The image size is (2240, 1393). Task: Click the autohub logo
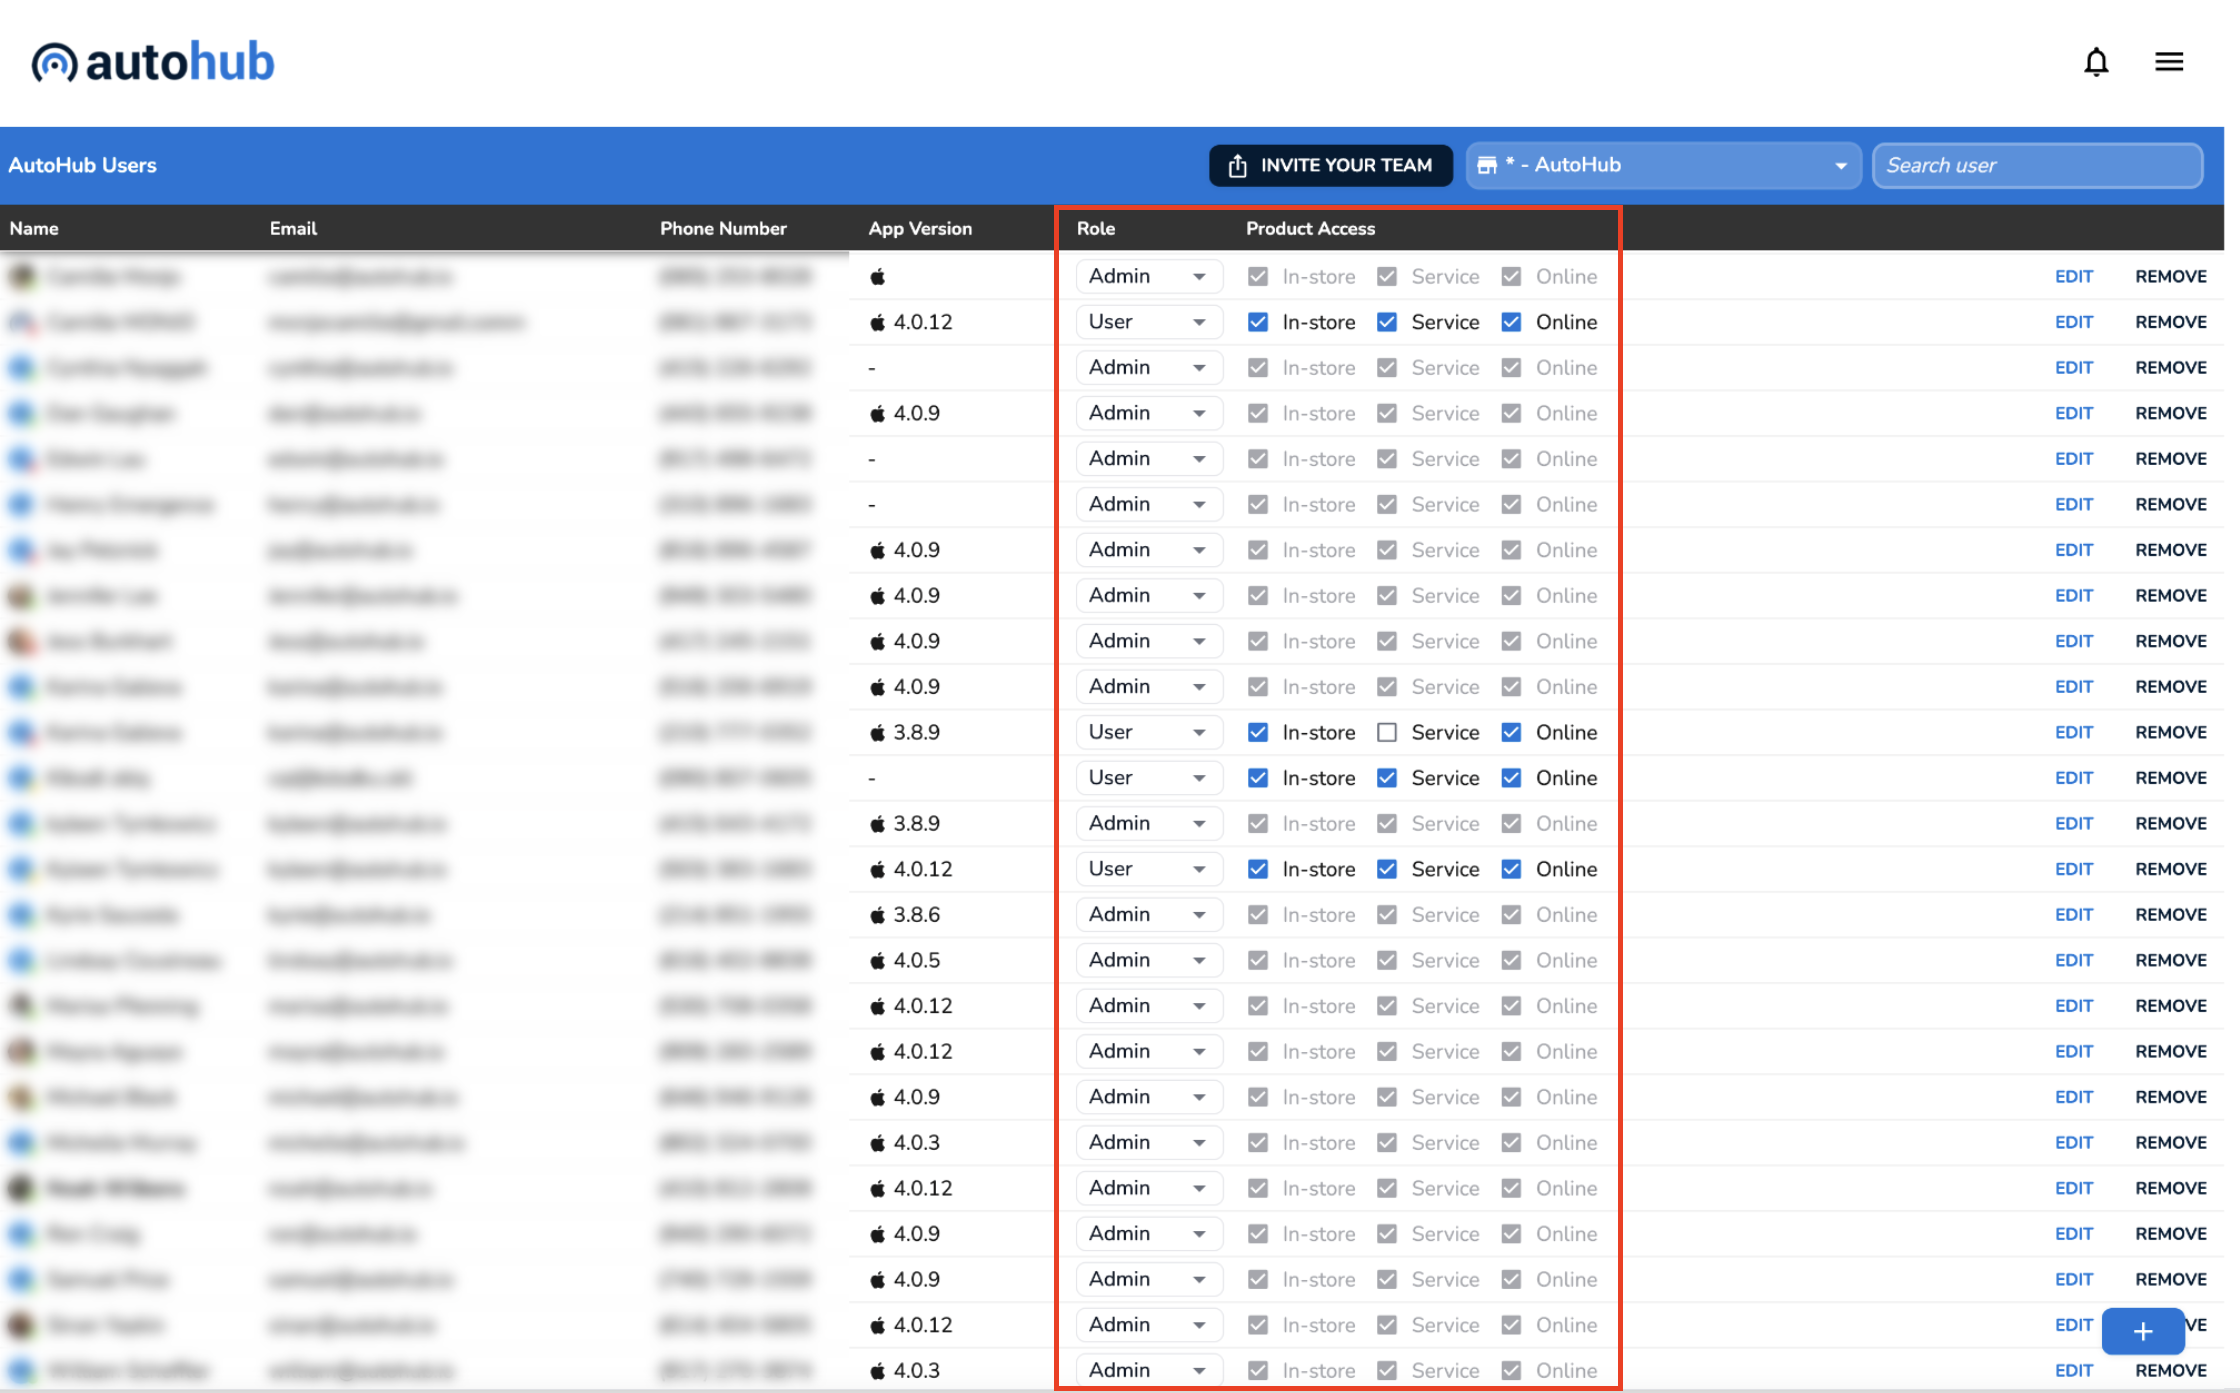(x=152, y=62)
